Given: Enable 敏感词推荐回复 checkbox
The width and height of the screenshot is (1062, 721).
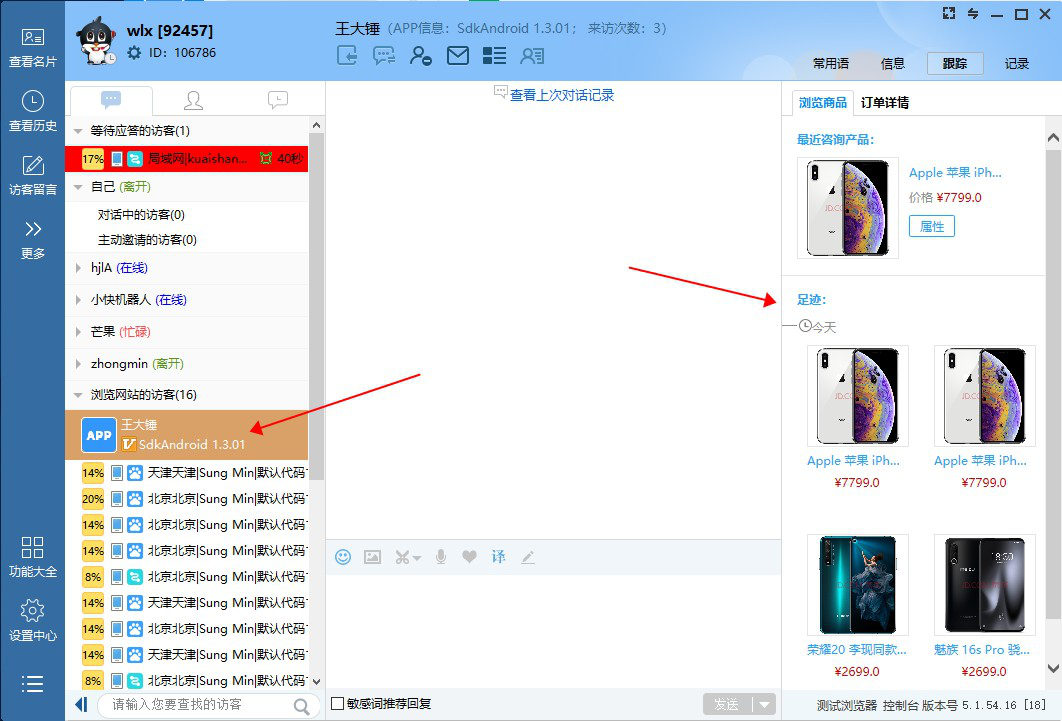Looking at the screenshot, I should click(338, 704).
